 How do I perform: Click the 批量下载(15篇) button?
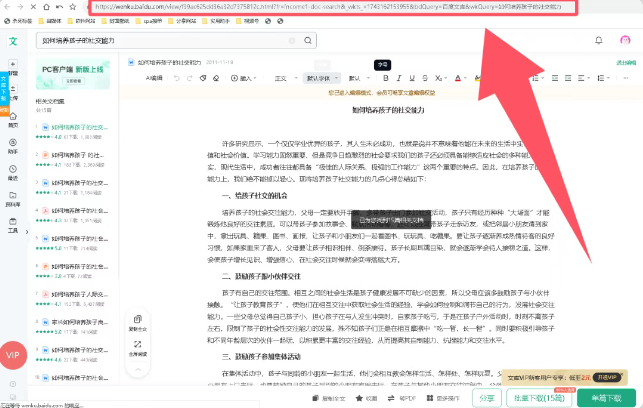pyautogui.click(x=539, y=398)
